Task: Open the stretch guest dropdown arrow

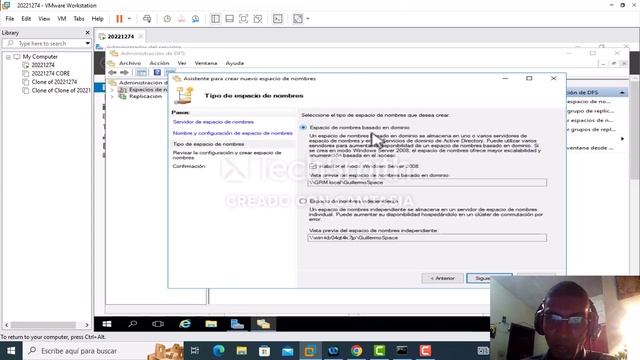Action: click(308, 19)
